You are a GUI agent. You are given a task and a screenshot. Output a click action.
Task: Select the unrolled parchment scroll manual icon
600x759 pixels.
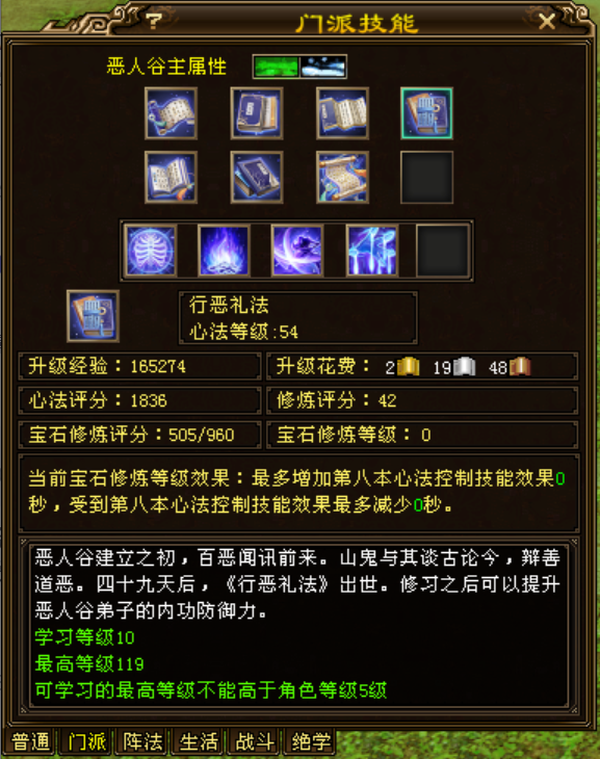coord(343,177)
